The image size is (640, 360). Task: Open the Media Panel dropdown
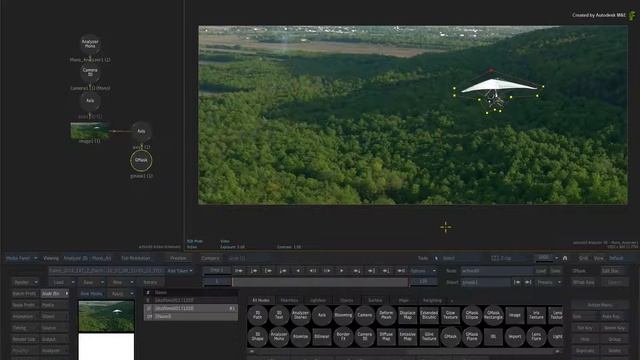tap(22, 258)
